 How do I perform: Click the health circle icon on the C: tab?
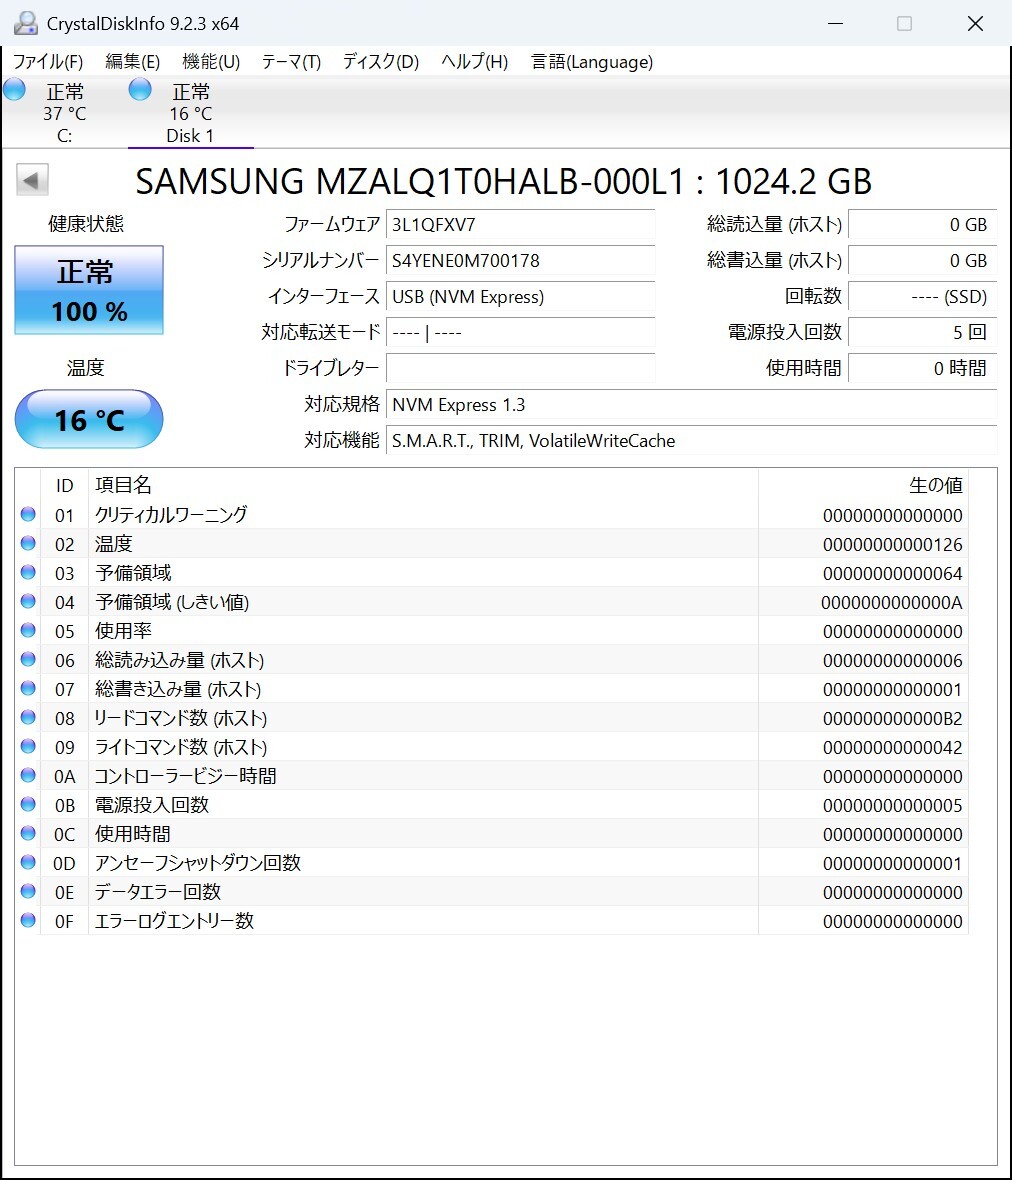[14, 89]
